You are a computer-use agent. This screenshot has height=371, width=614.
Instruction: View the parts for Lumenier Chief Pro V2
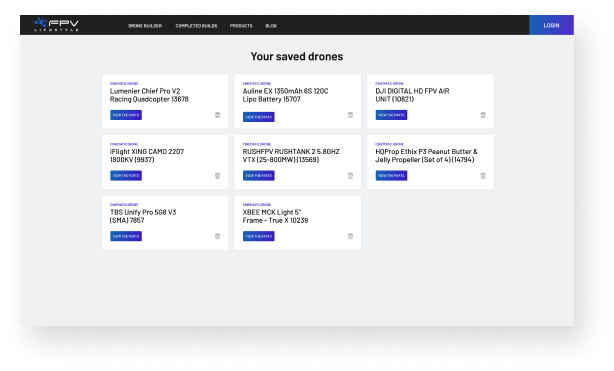(126, 115)
